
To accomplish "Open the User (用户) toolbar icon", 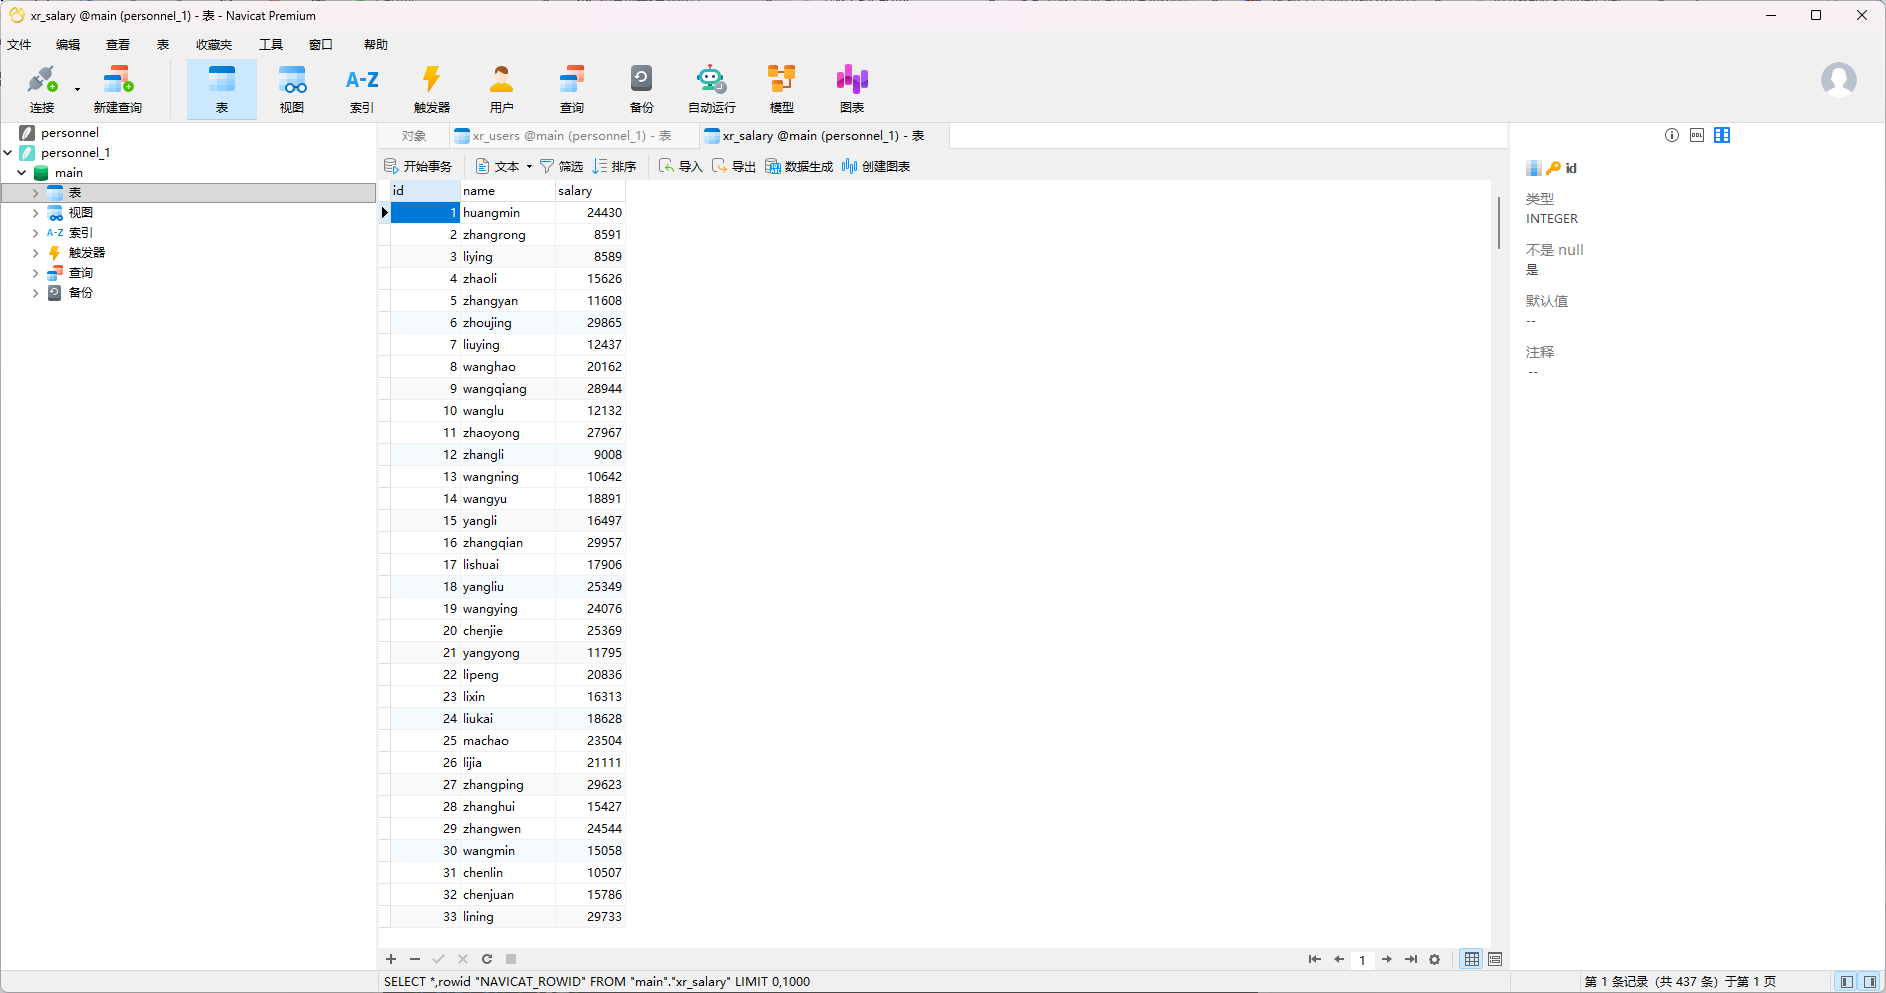I will tap(501, 88).
